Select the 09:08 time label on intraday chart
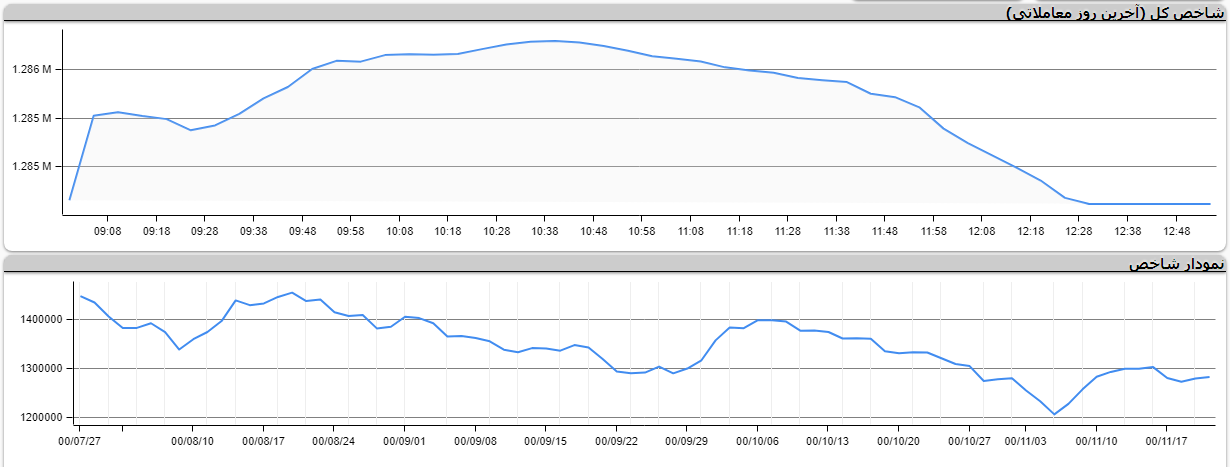 pyautogui.click(x=107, y=231)
